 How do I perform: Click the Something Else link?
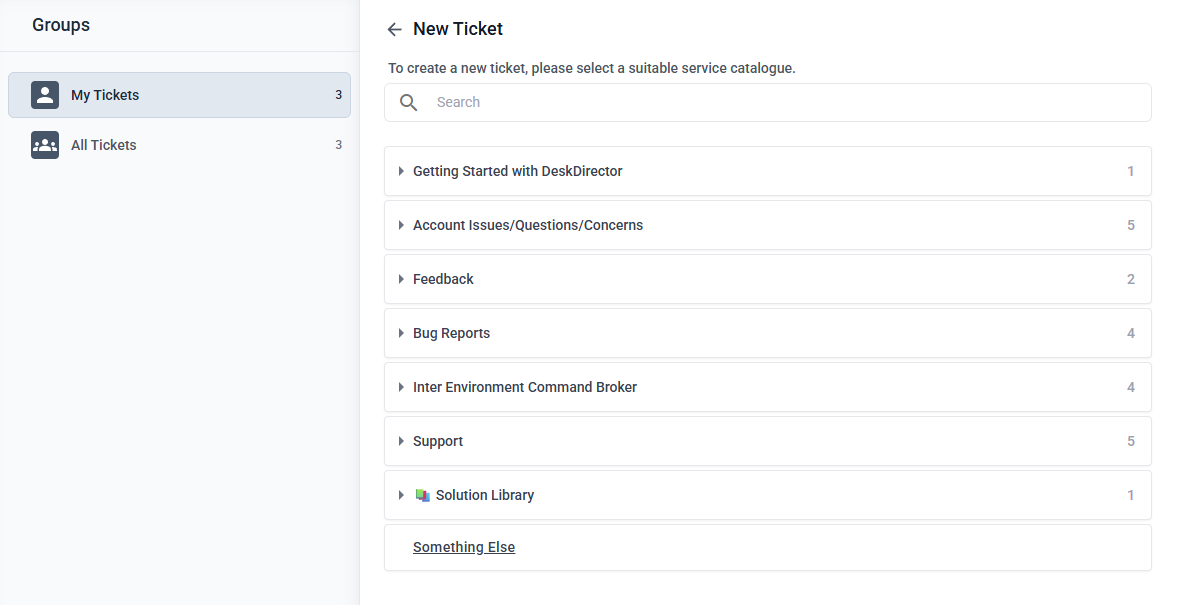(x=464, y=547)
